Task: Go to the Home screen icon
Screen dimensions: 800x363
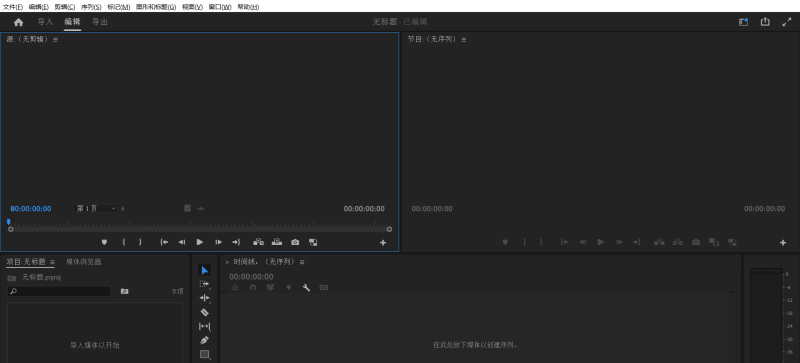Action: tap(18, 22)
